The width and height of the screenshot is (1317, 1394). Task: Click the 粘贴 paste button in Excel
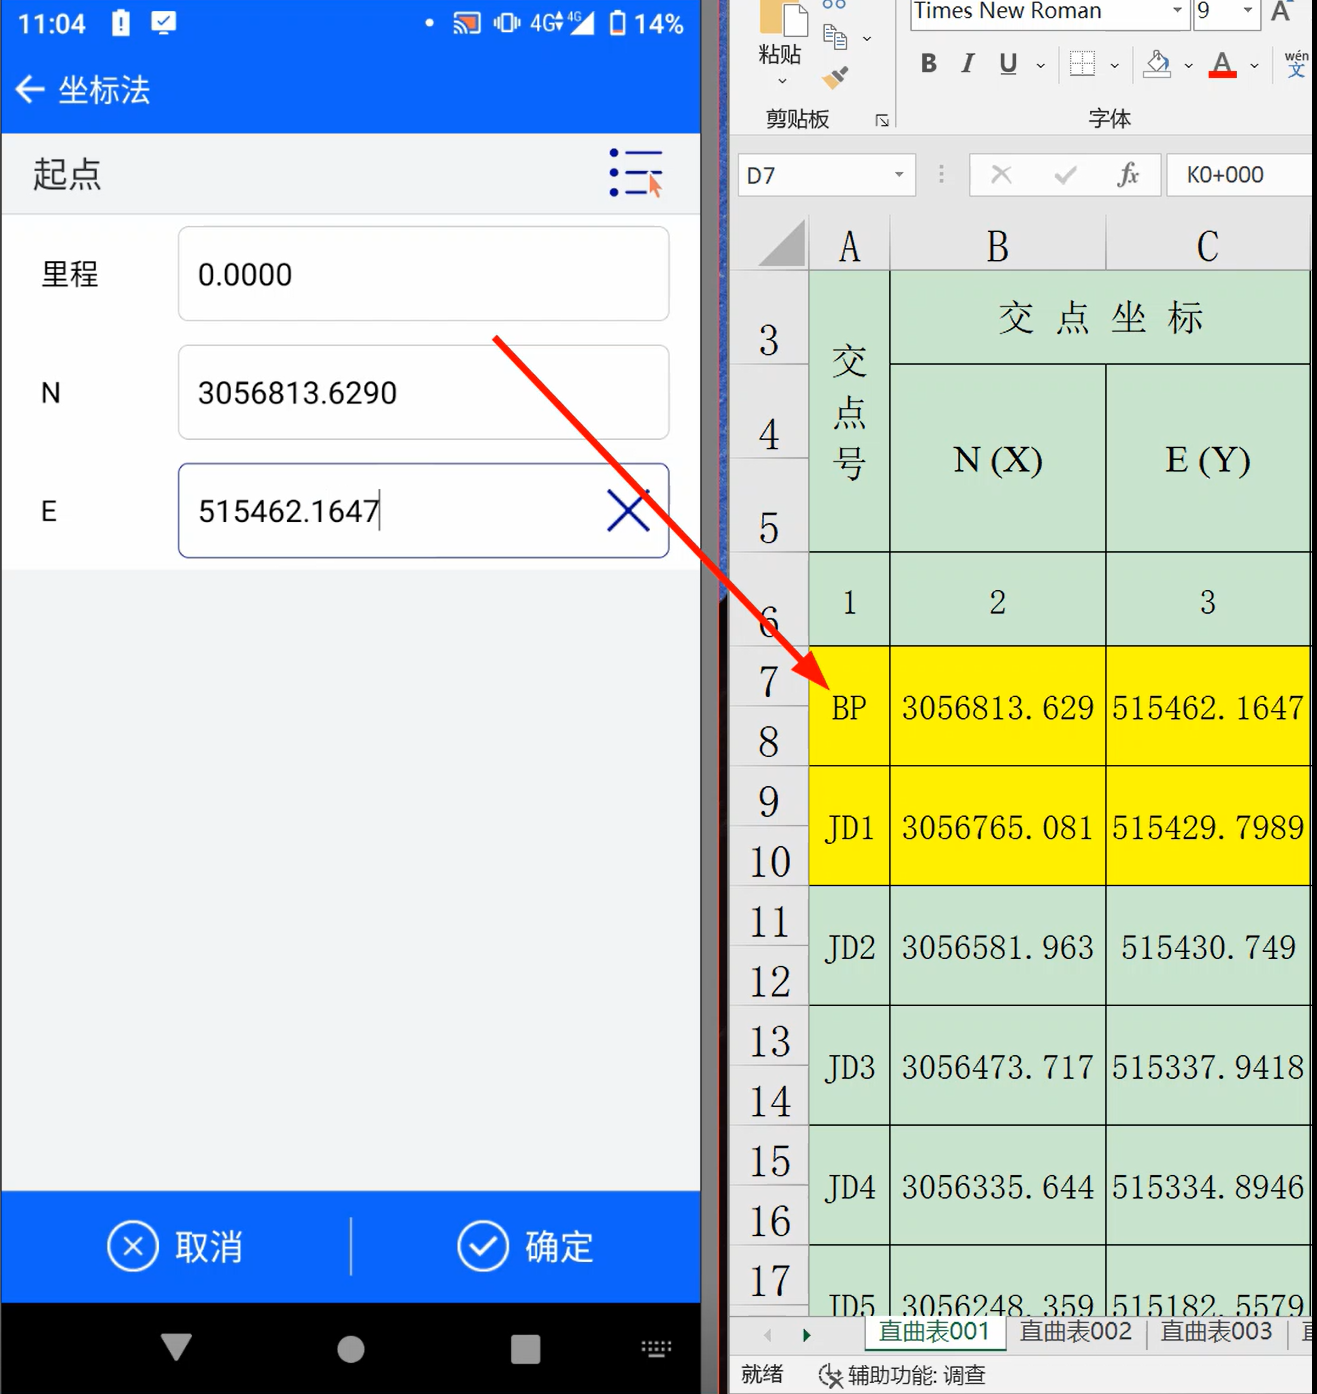(x=780, y=34)
